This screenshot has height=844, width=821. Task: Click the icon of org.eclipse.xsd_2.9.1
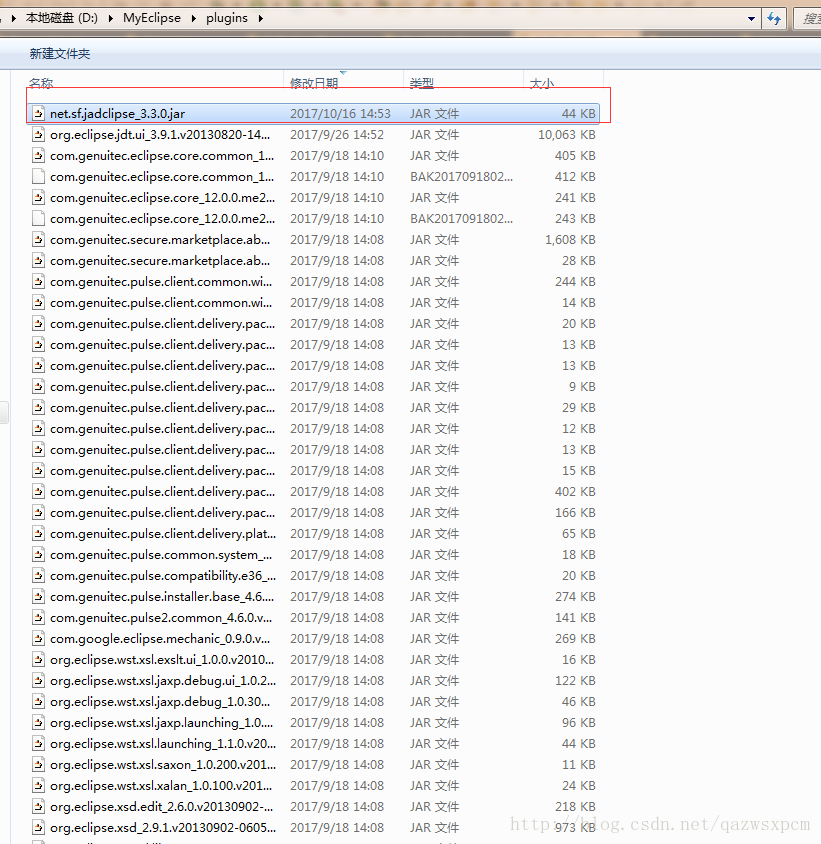coord(38,827)
